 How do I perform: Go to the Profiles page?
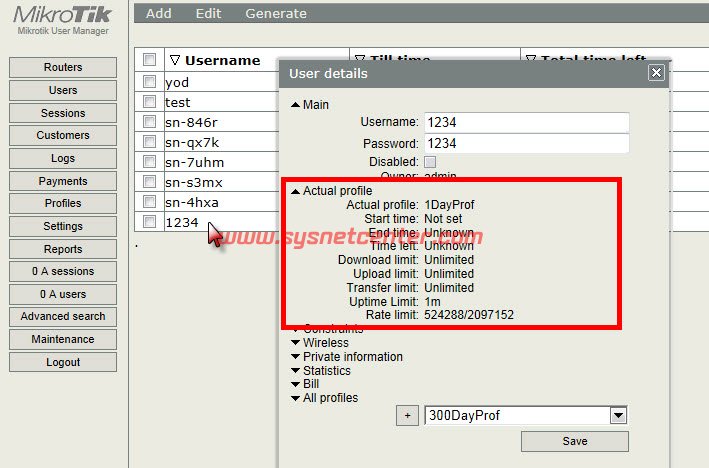63,203
